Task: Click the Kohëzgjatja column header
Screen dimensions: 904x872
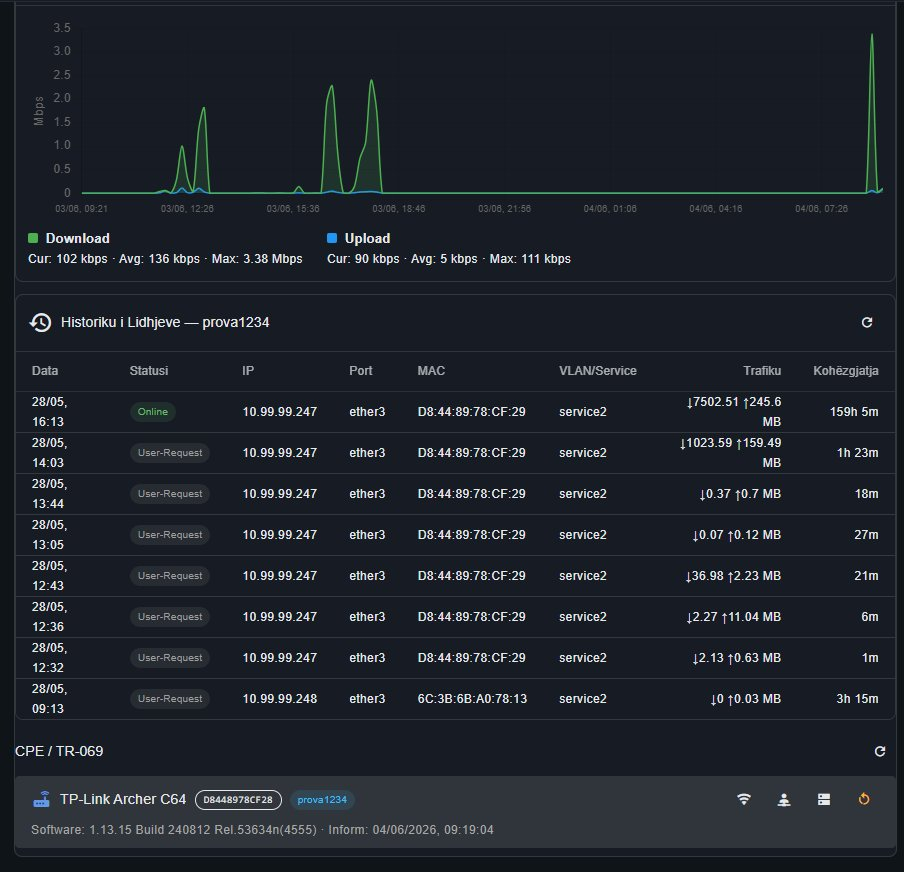Action: tap(846, 371)
